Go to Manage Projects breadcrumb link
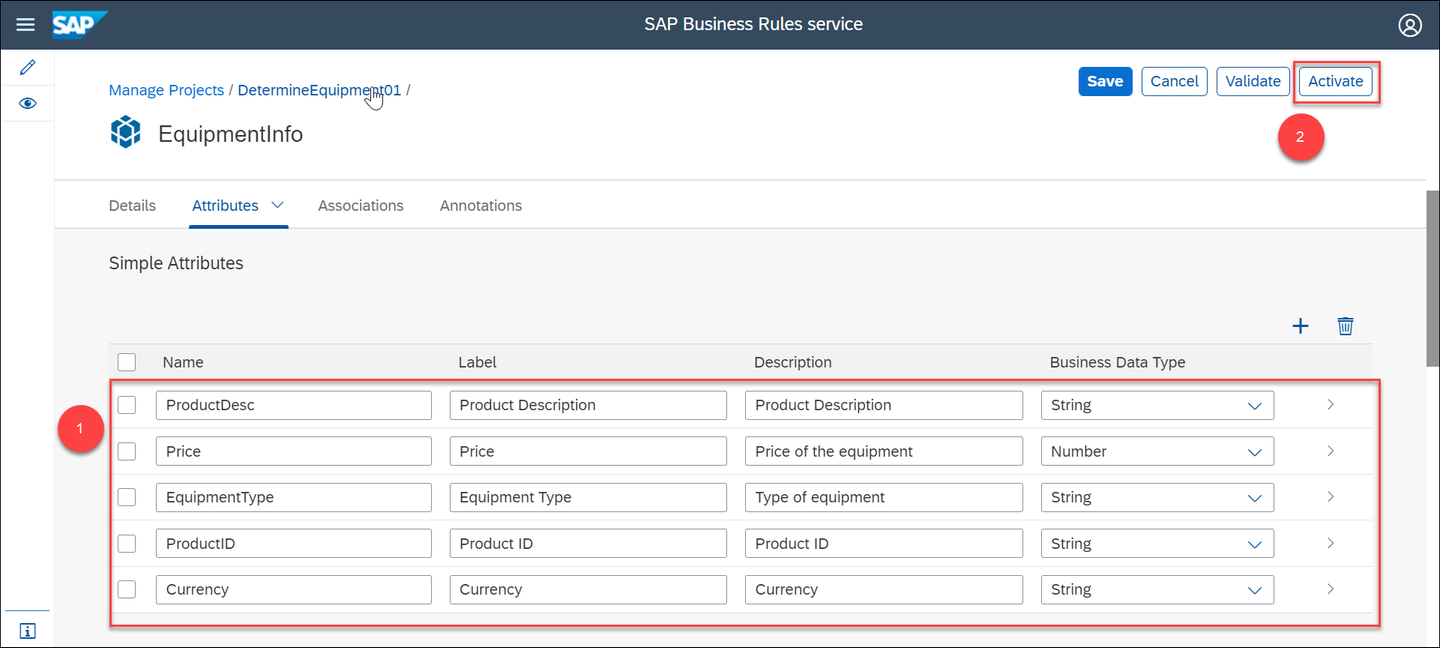Viewport: 1440px width, 648px height. [166, 90]
